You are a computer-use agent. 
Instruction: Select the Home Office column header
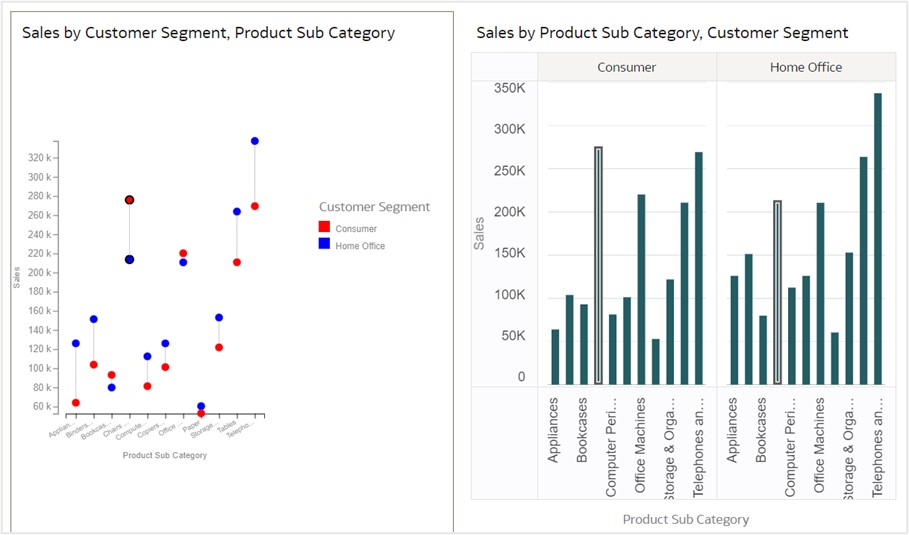tap(806, 67)
